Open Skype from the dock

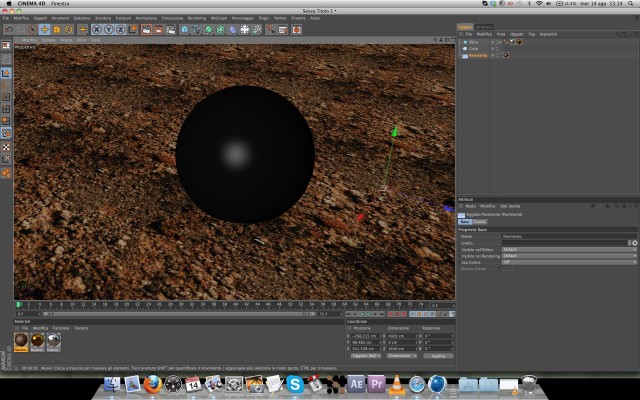point(295,383)
